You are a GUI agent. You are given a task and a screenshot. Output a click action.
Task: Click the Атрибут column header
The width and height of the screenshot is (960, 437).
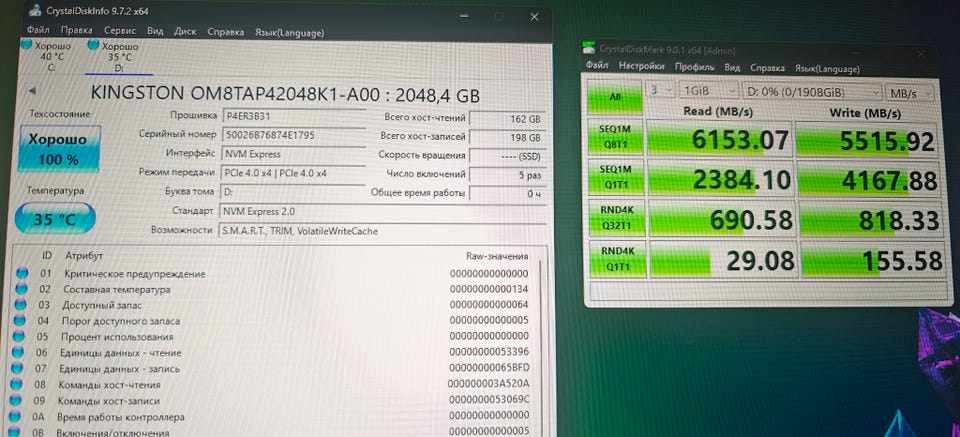[x=84, y=255]
